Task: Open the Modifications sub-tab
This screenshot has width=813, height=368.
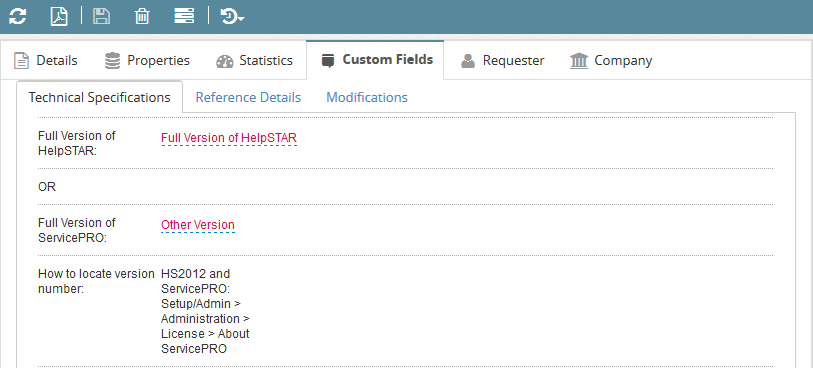Action: (367, 97)
